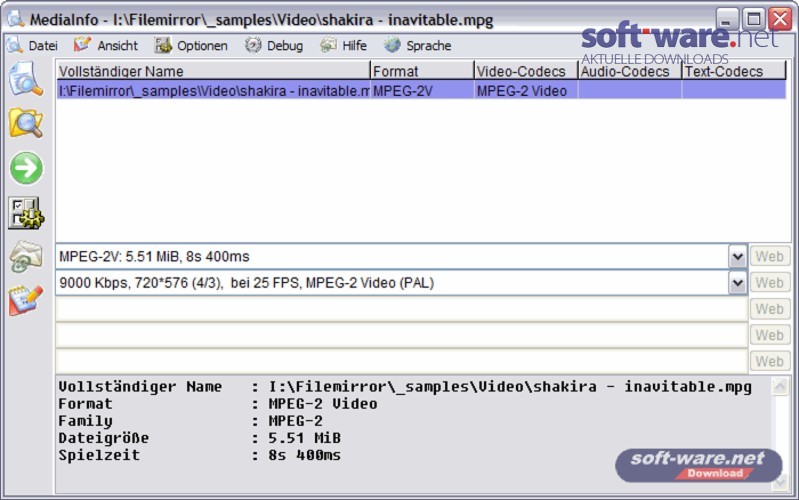
Task: Open the Ansicht menu
Action: pos(105,45)
